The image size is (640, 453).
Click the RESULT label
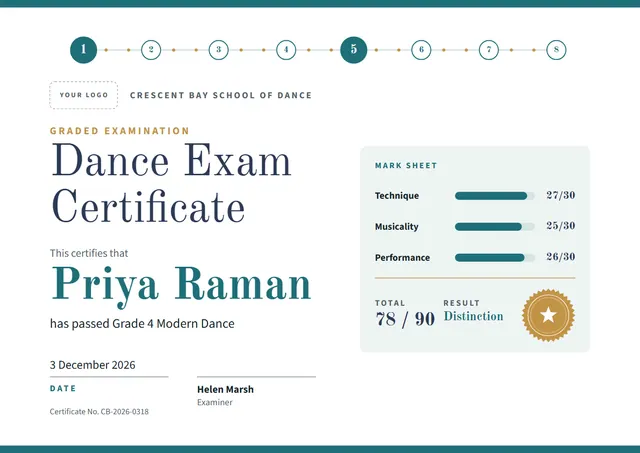click(462, 303)
